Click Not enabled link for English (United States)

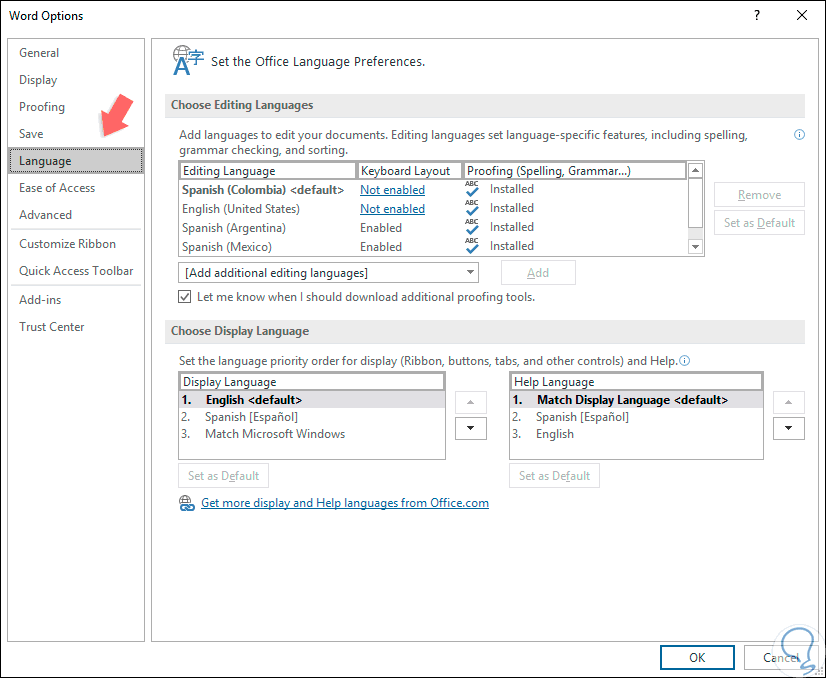[392, 209]
